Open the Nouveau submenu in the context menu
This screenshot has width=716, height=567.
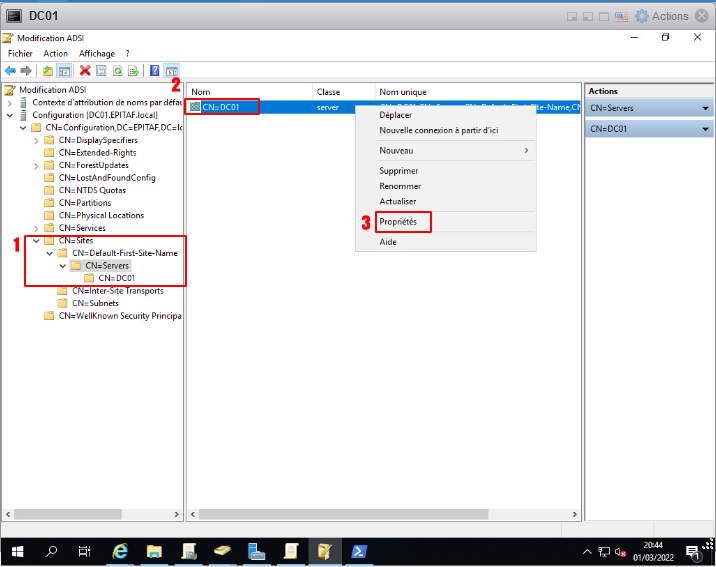point(453,150)
